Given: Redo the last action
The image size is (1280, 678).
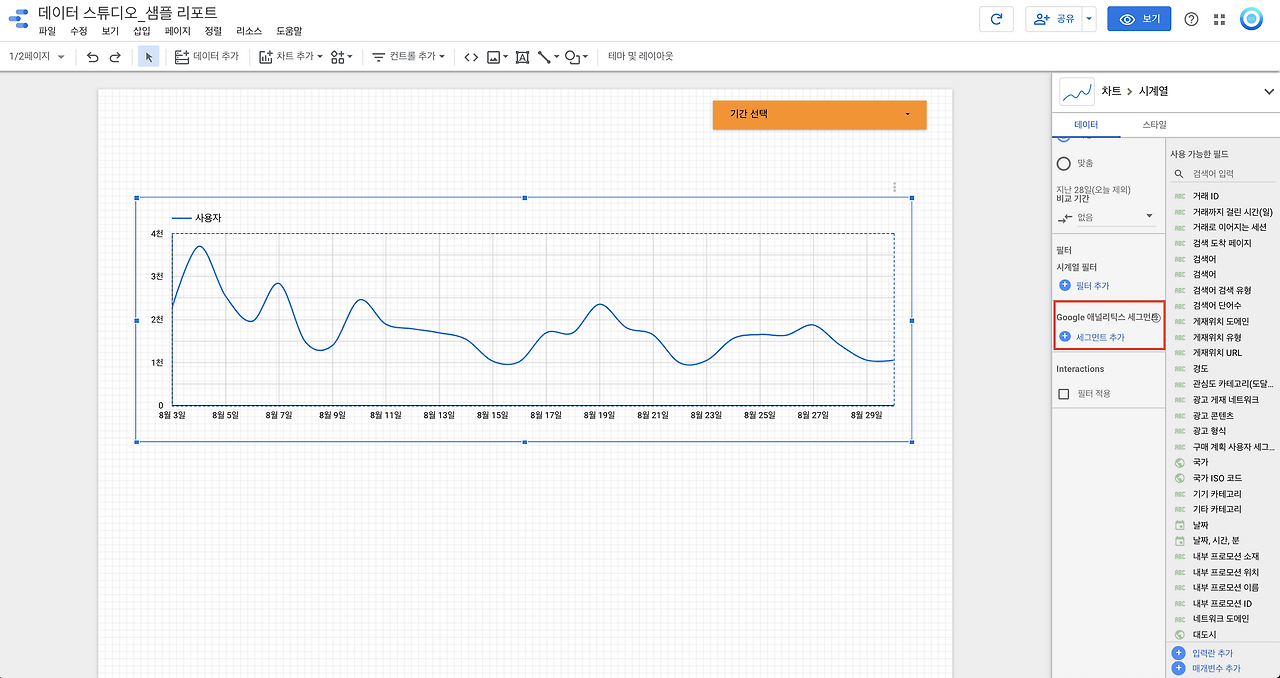Looking at the screenshot, I should (115, 57).
